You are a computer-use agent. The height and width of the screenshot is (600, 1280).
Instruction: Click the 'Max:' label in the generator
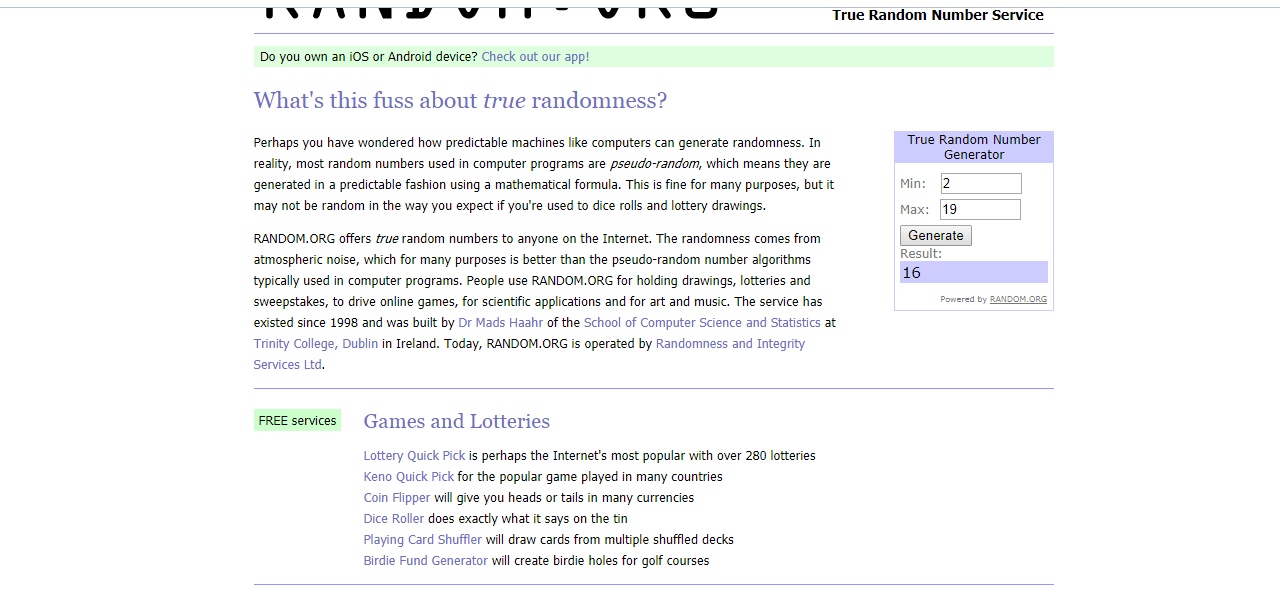tap(914, 210)
